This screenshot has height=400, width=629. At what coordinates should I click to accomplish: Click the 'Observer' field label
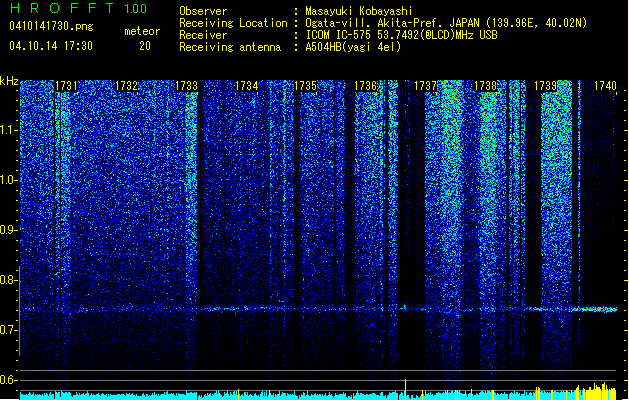pyautogui.click(x=203, y=11)
